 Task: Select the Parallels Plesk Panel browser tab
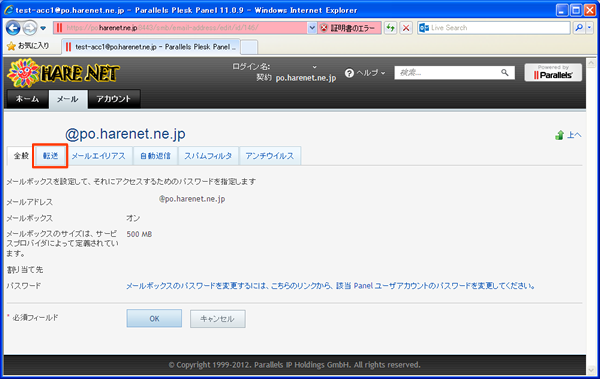(x=151, y=47)
